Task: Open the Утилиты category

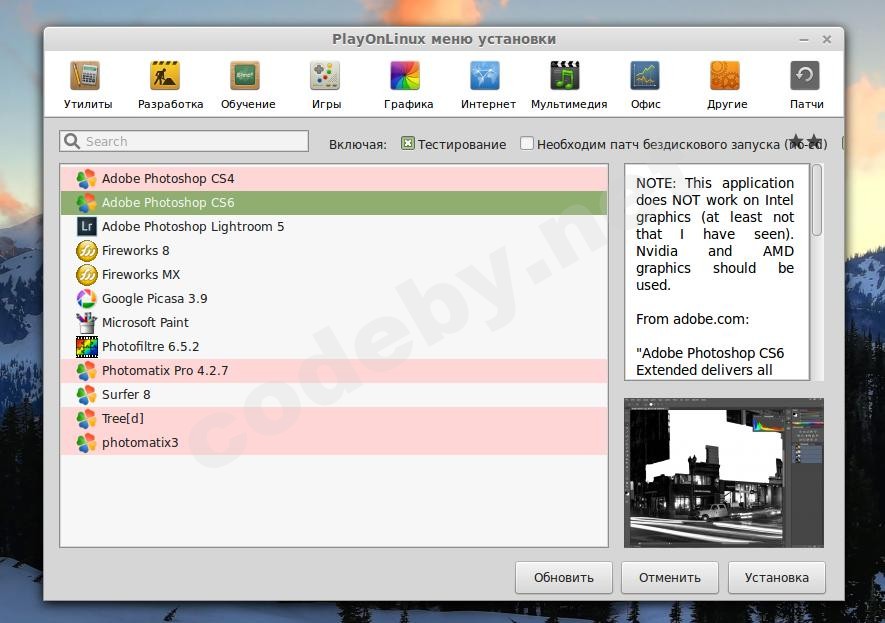Action: [x=86, y=85]
